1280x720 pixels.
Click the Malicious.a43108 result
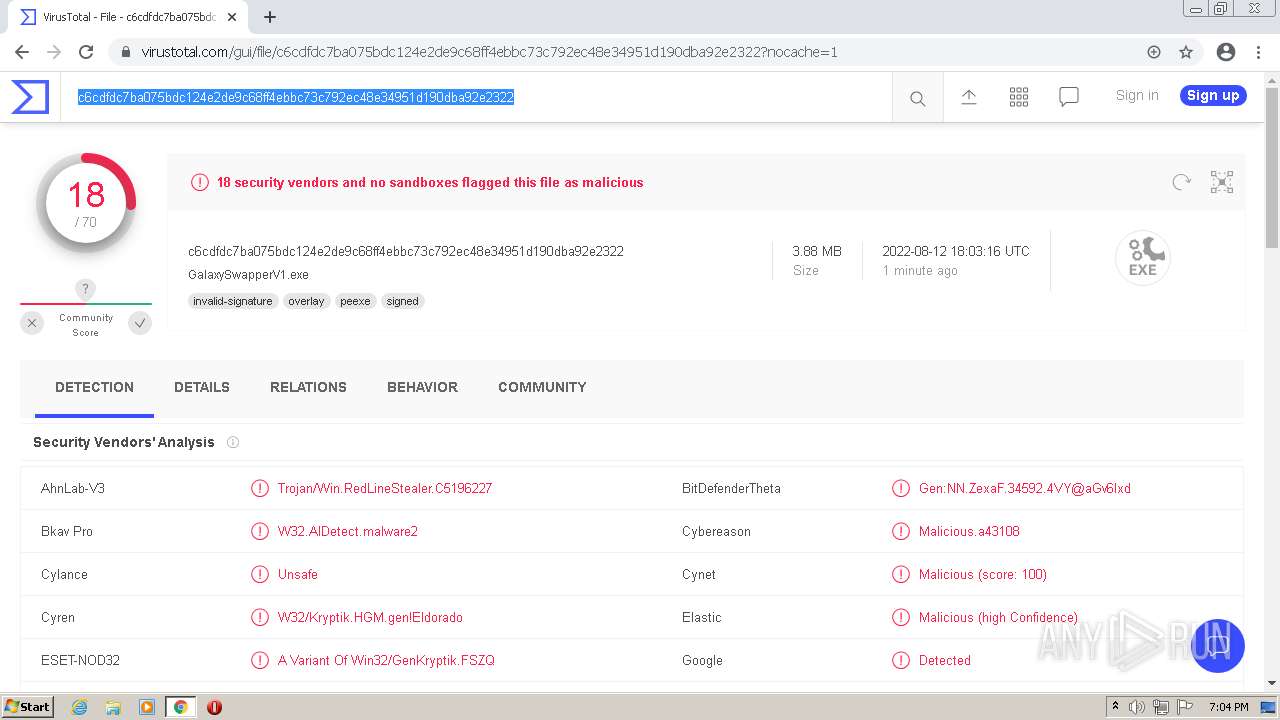(969, 531)
